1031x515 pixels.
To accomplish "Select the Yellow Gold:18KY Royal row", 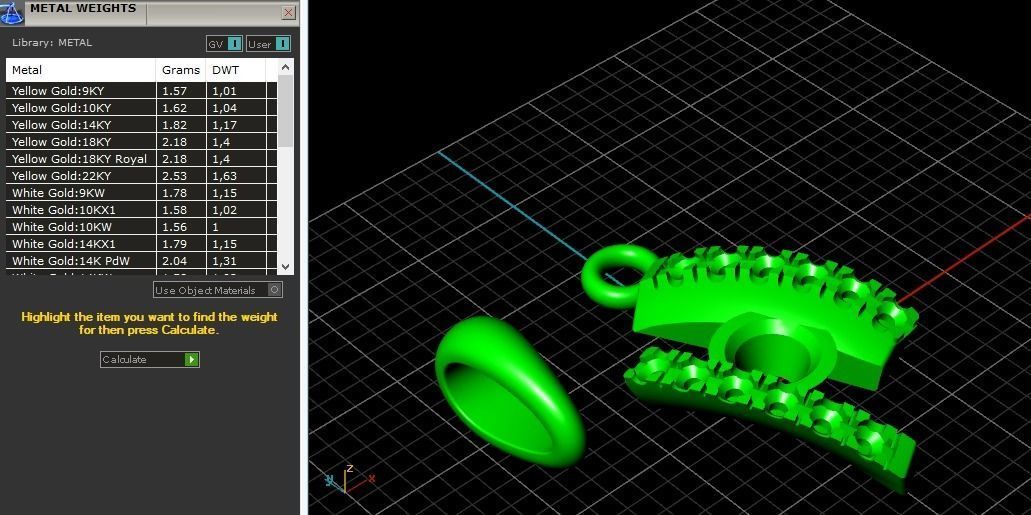I will click(141, 159).
